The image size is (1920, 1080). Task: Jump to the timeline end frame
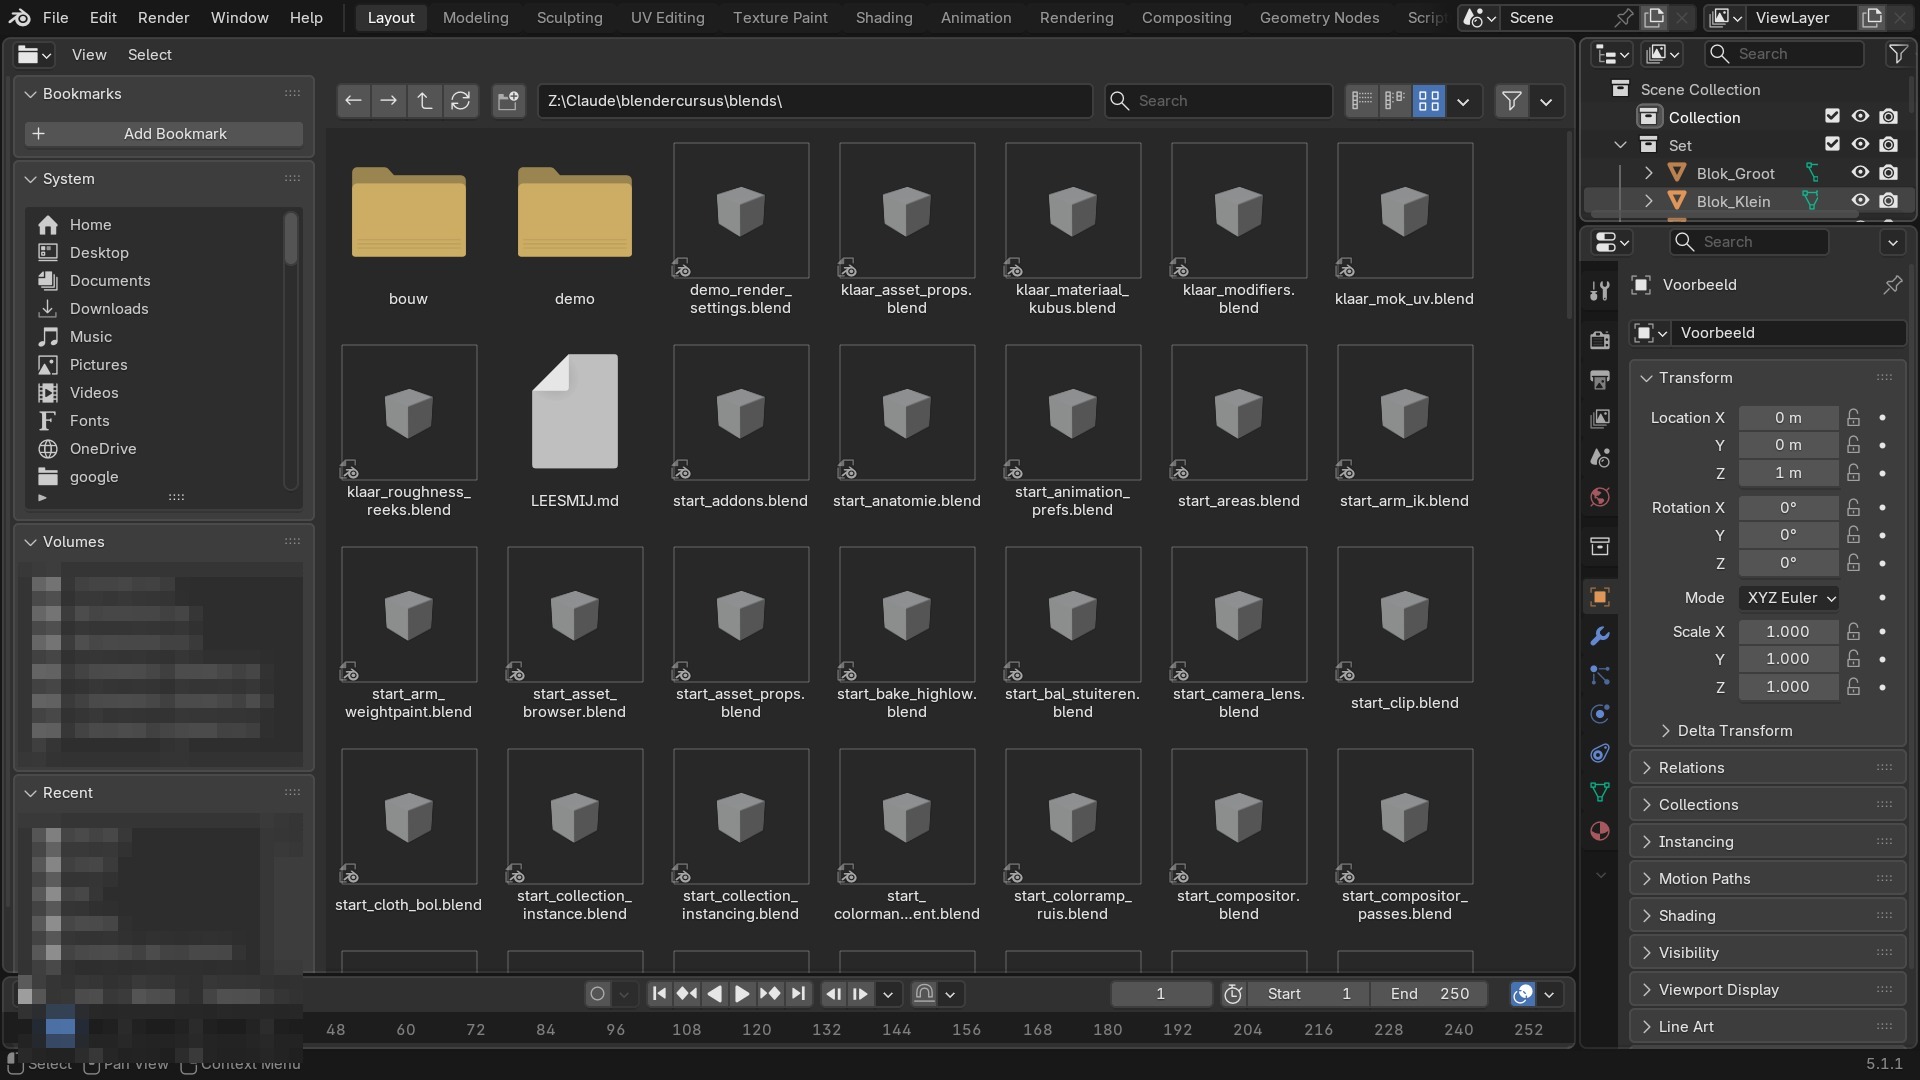(x=797, y=994)
